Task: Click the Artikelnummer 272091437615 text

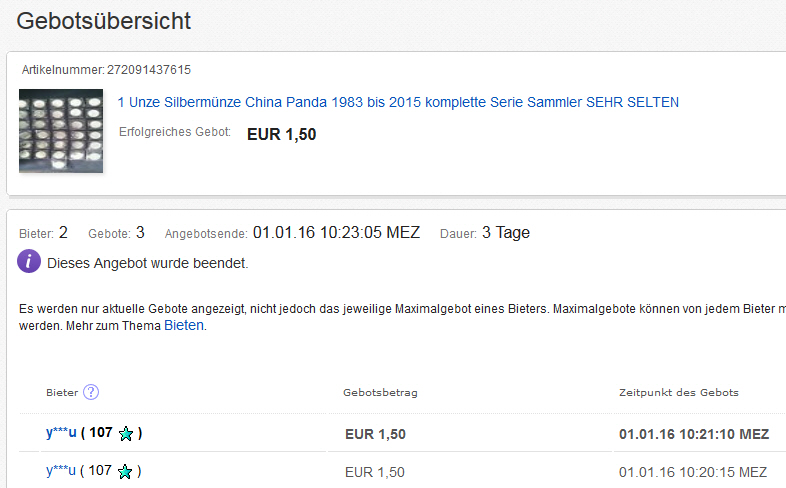Action: [x=148, y=70]
